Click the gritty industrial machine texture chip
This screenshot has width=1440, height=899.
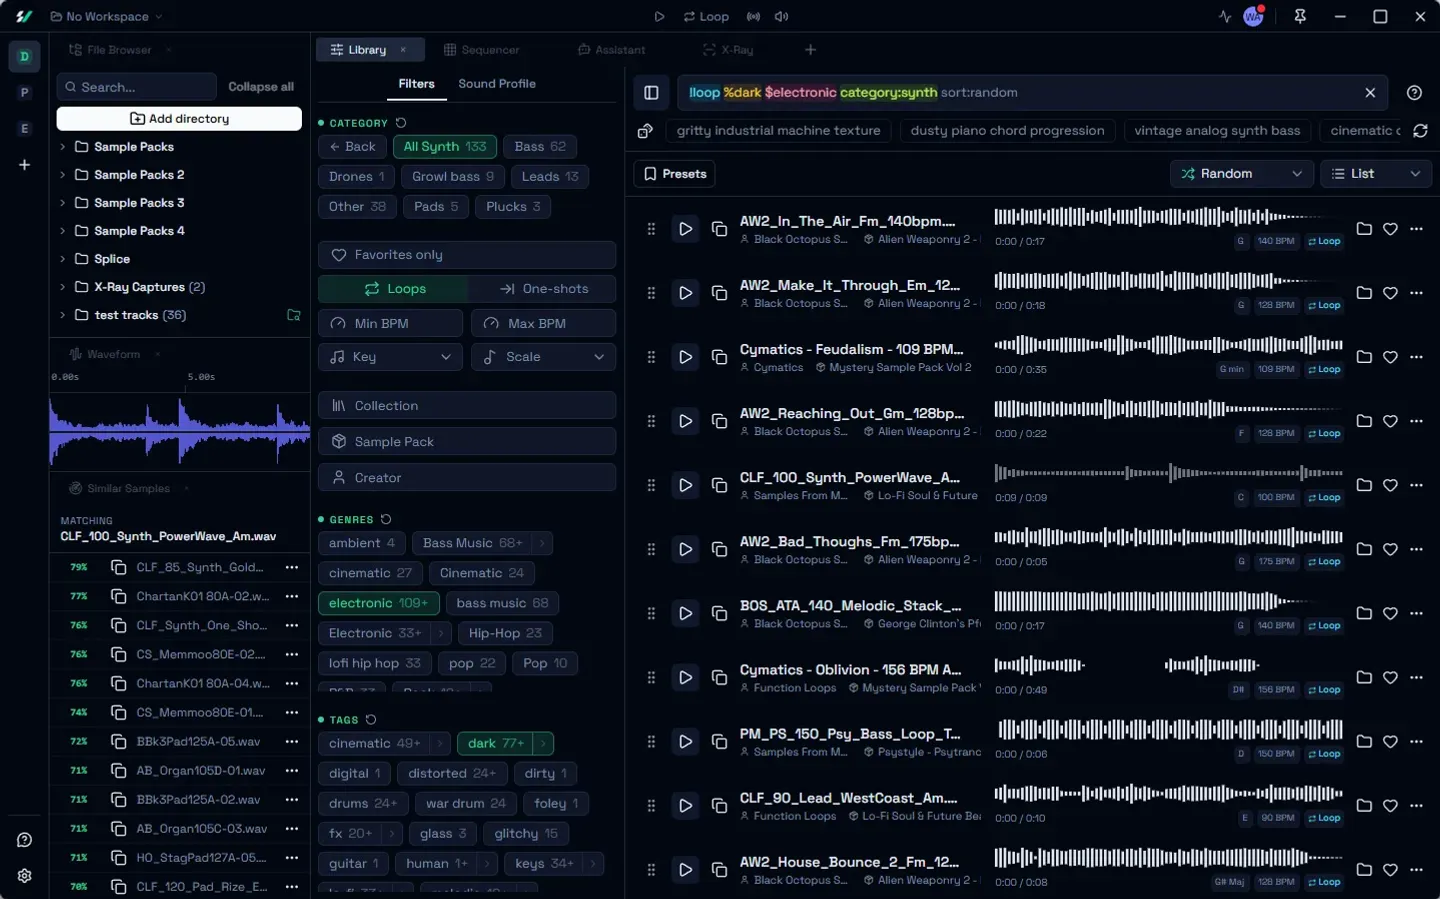point(778,131)
